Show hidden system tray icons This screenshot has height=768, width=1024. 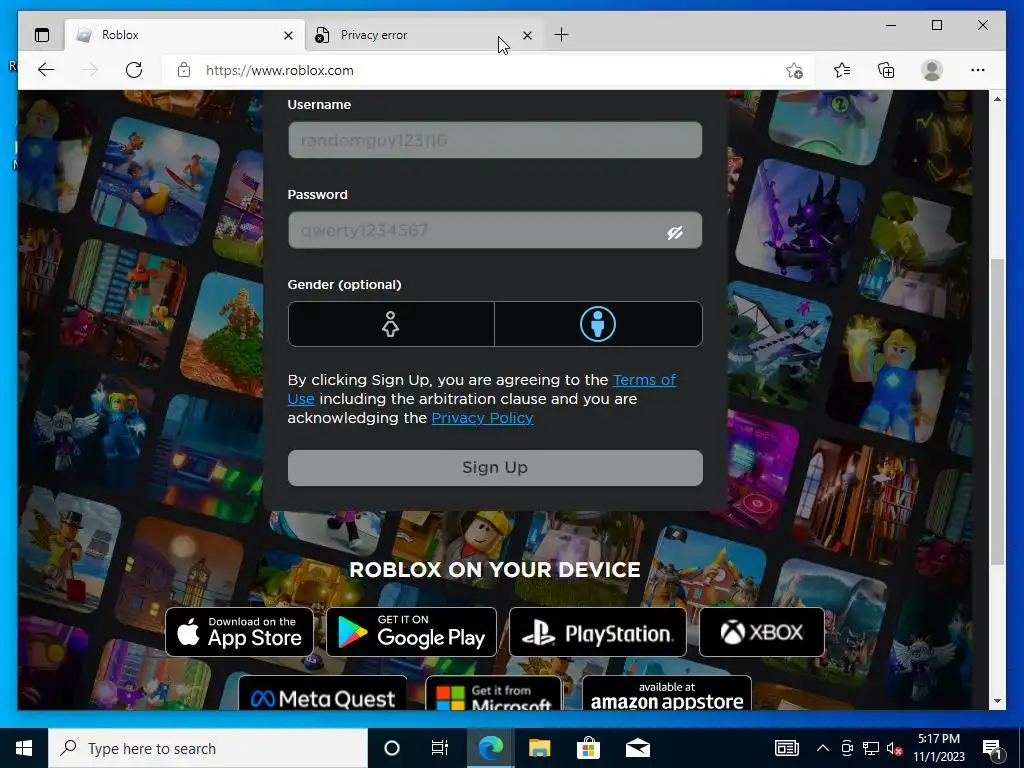pyautogui.click(x=823, y=748)
